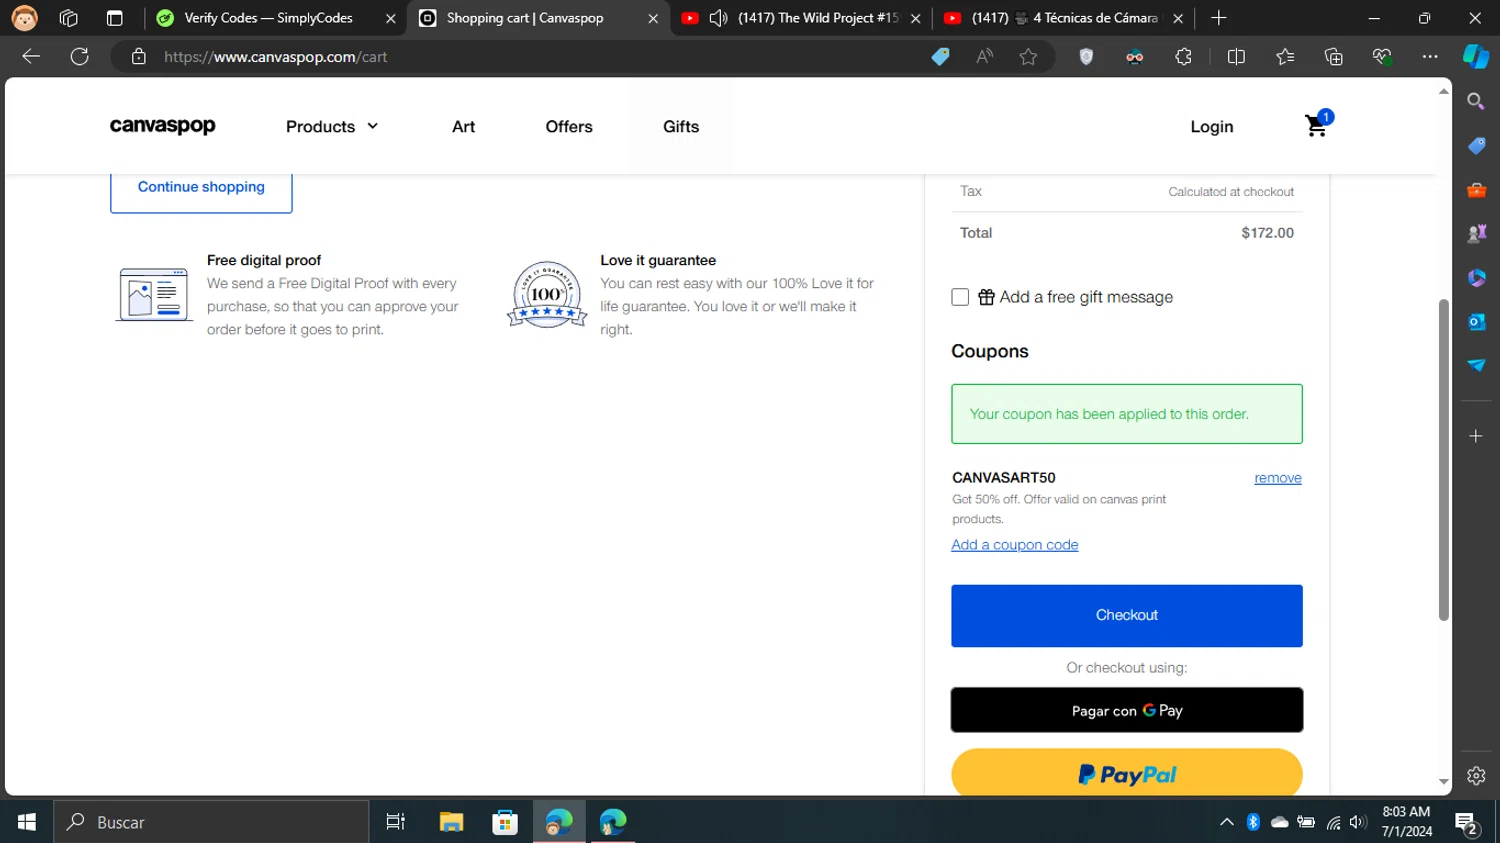Open a new browser tab
Image resolution: width=1500 pixels, height=843 pixels.
point(1218,18)
